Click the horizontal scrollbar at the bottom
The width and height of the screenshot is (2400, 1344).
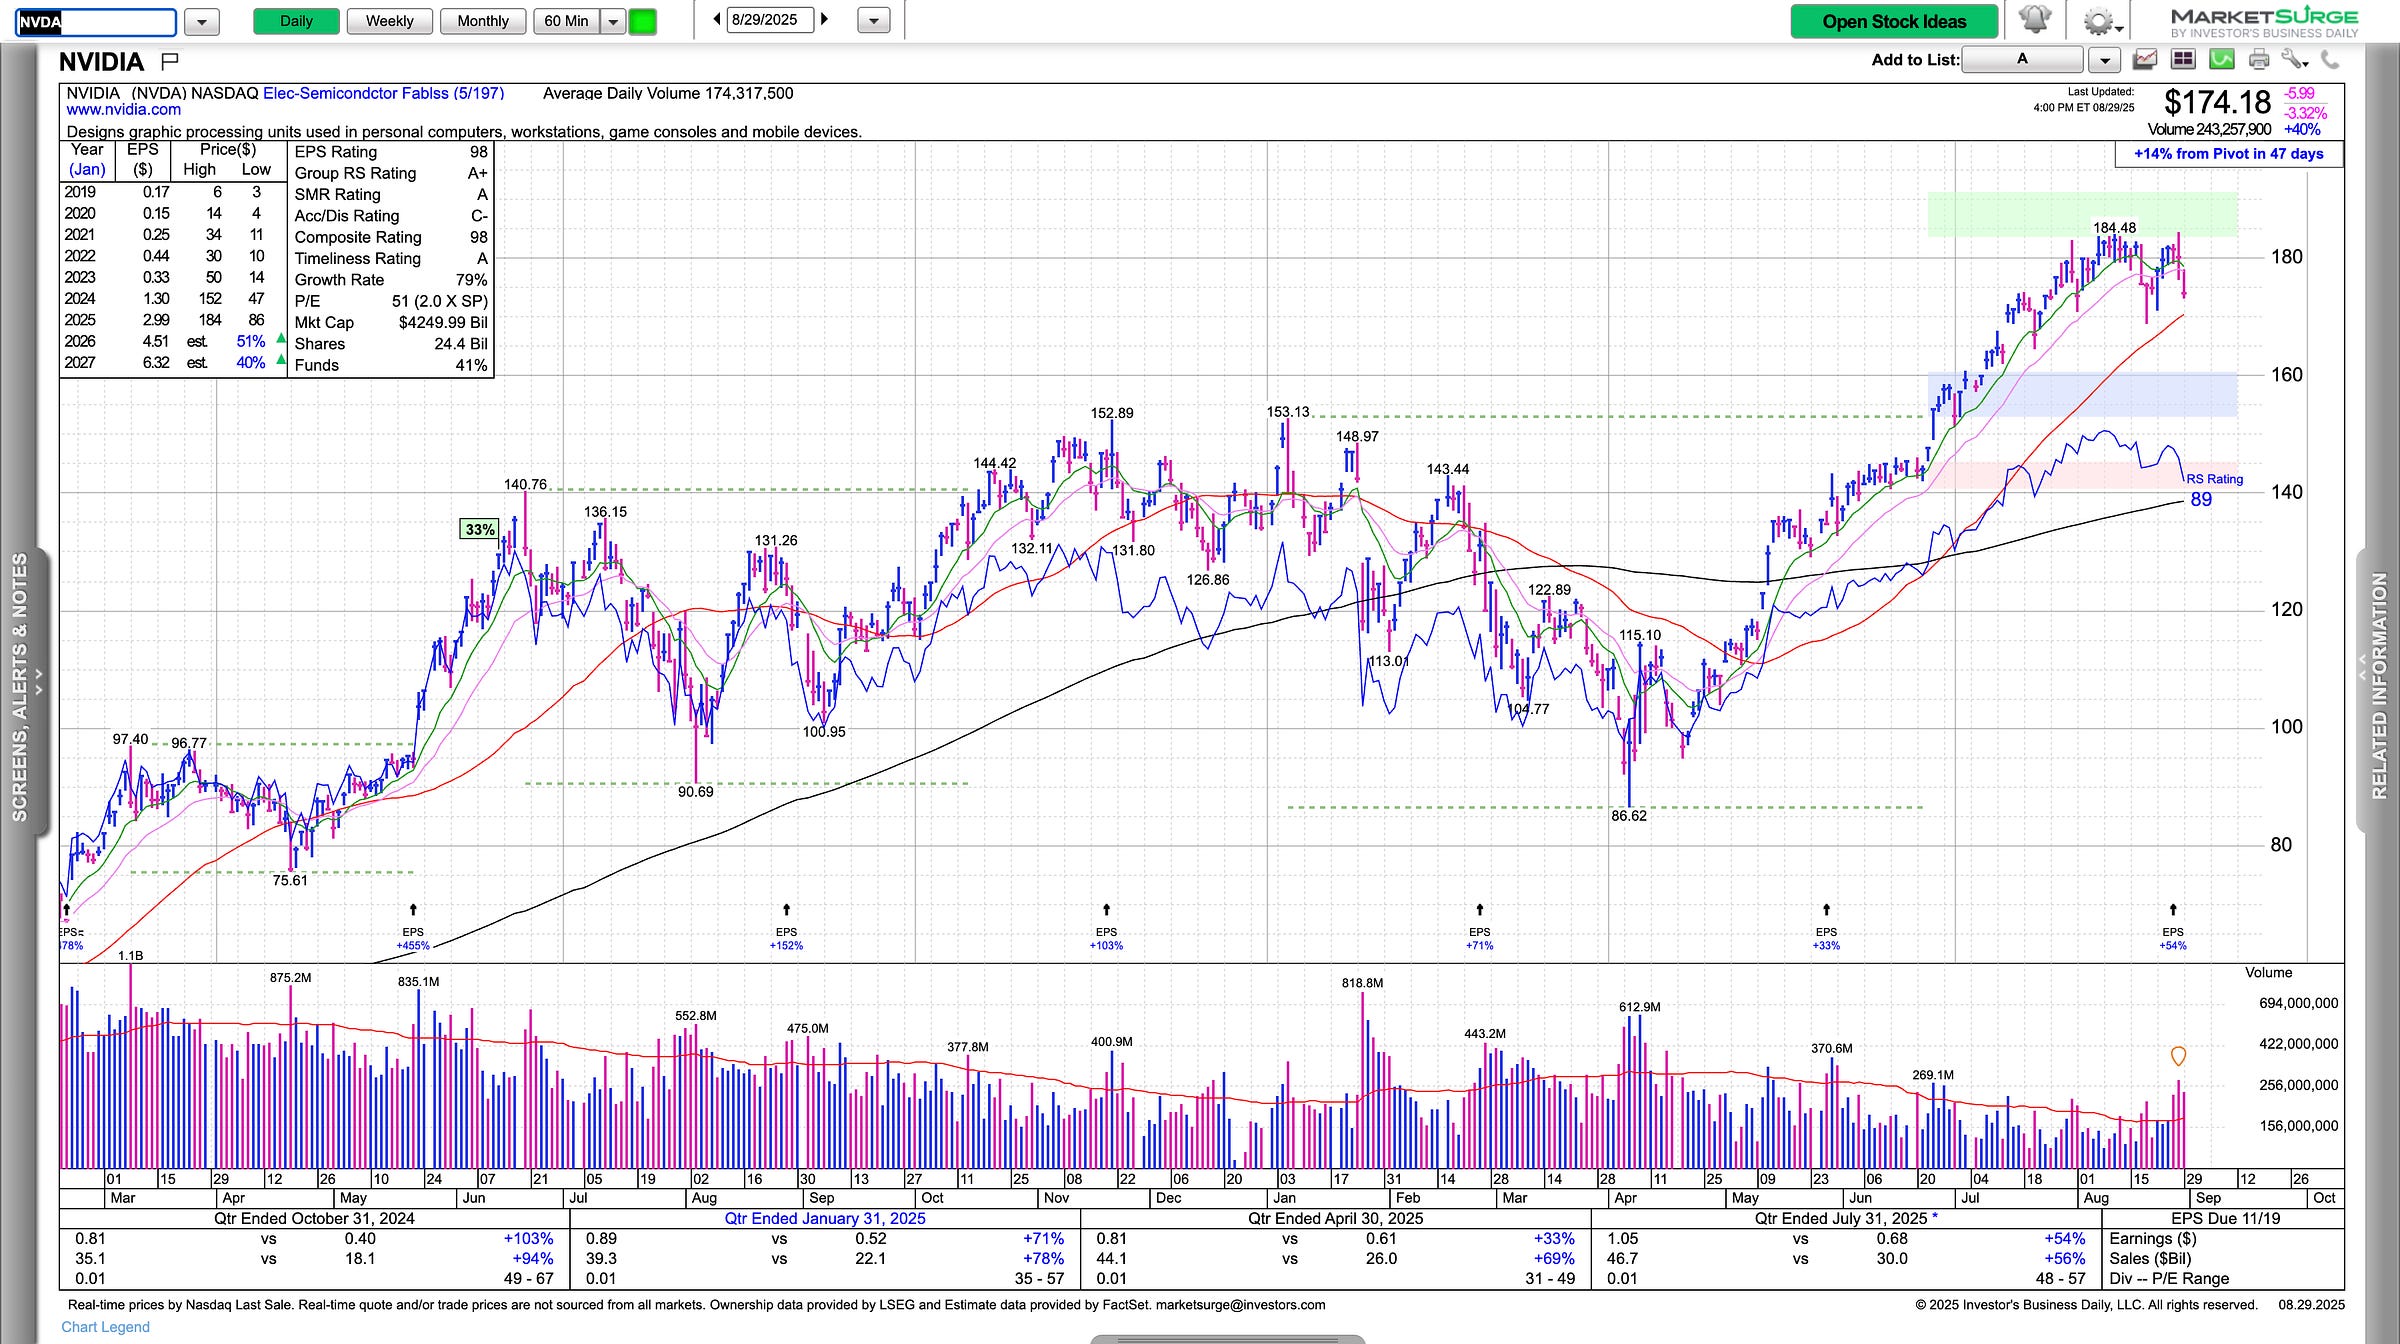1227,1338
